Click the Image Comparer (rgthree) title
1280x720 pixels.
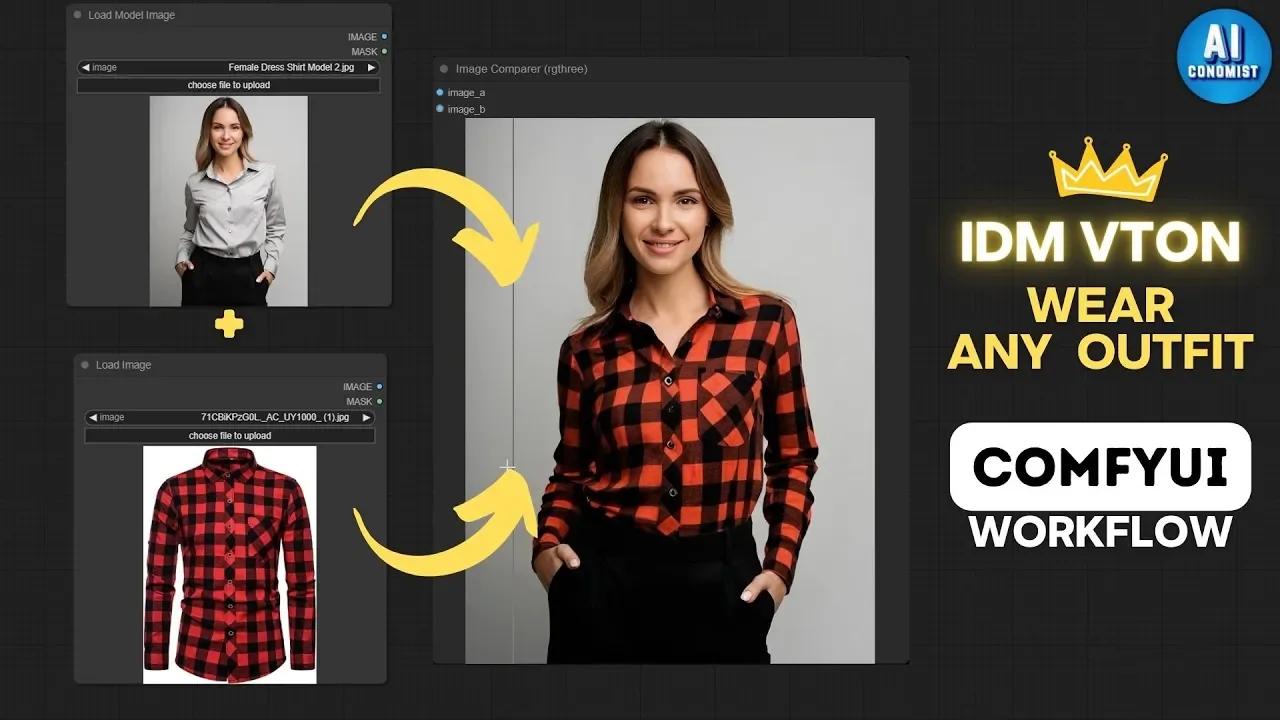pos(521,69)
